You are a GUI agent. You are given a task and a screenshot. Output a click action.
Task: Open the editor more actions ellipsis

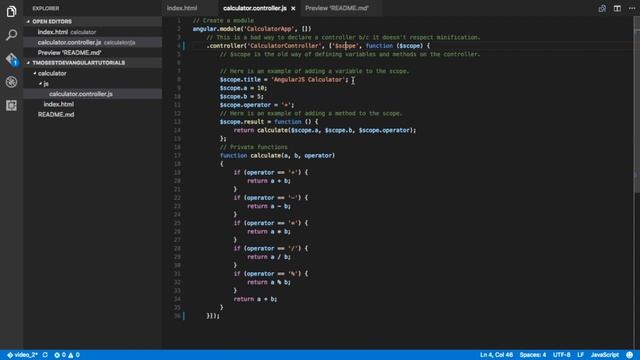click(631, 8)
